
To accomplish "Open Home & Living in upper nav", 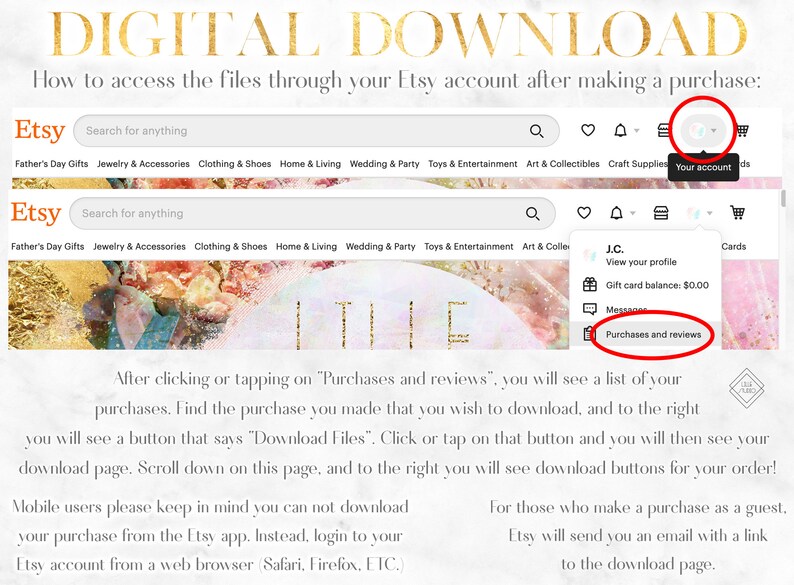I will click(310, 164).
